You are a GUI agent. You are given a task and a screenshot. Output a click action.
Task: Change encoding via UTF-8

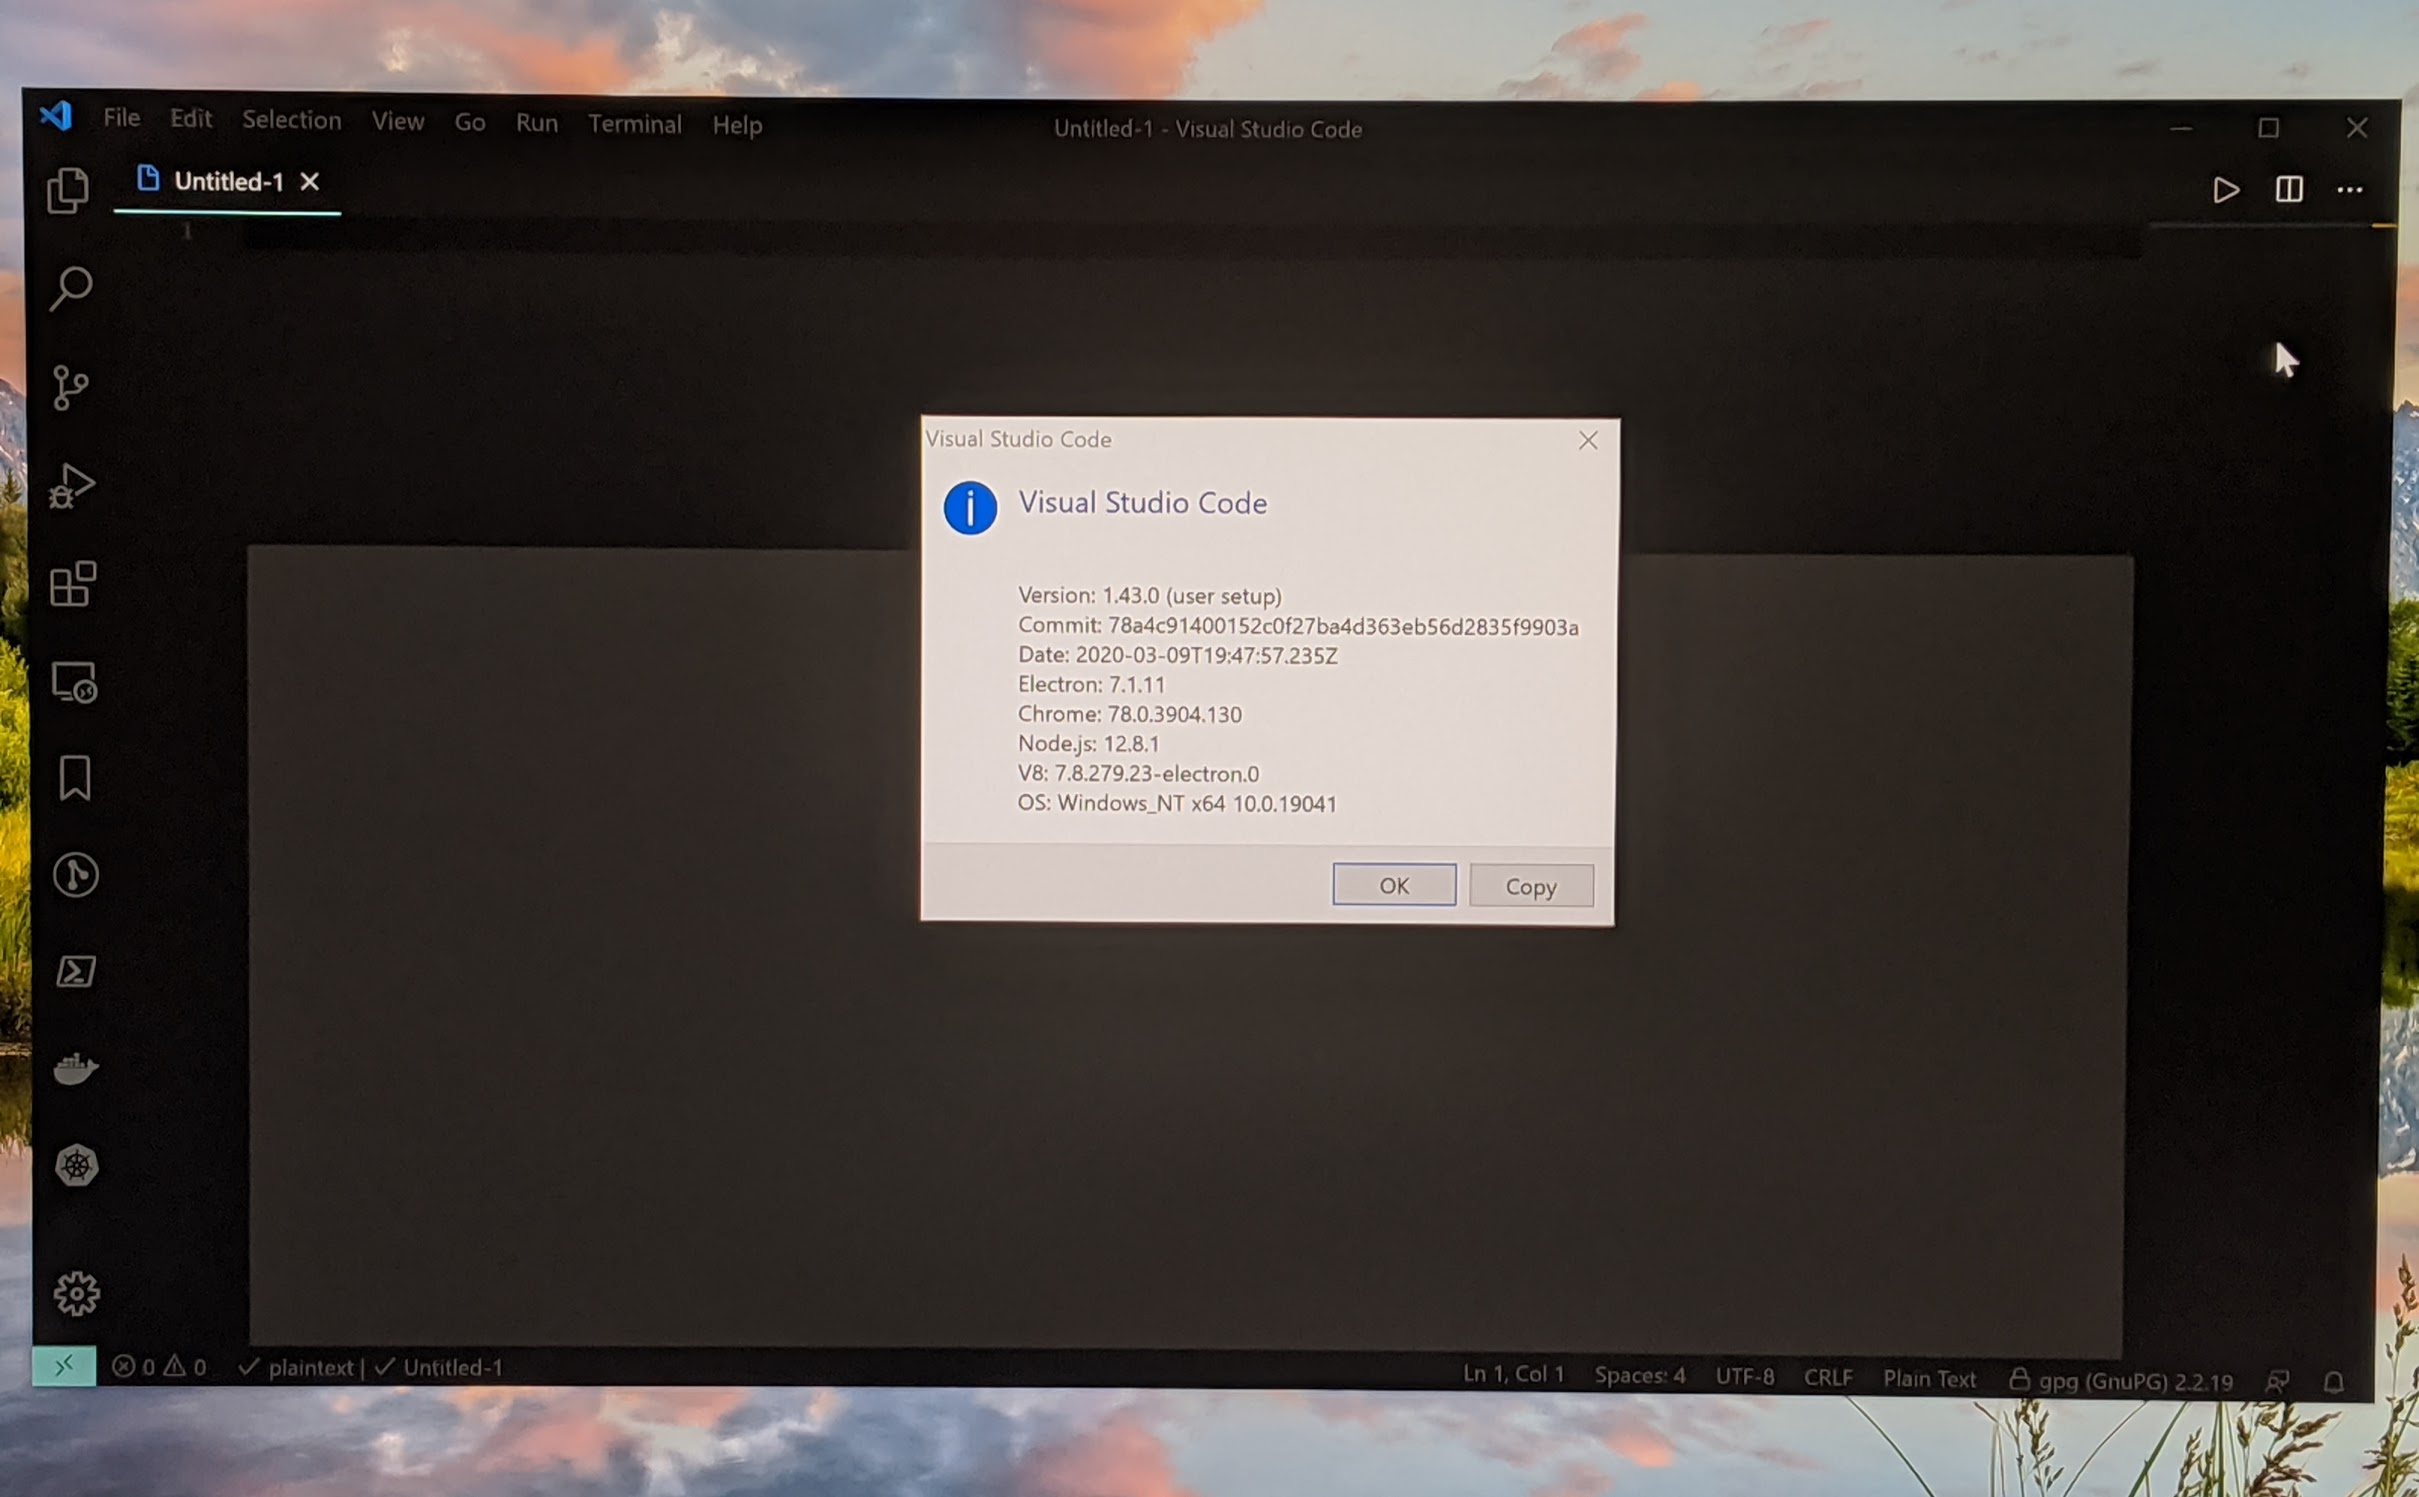[1745, 1377]
